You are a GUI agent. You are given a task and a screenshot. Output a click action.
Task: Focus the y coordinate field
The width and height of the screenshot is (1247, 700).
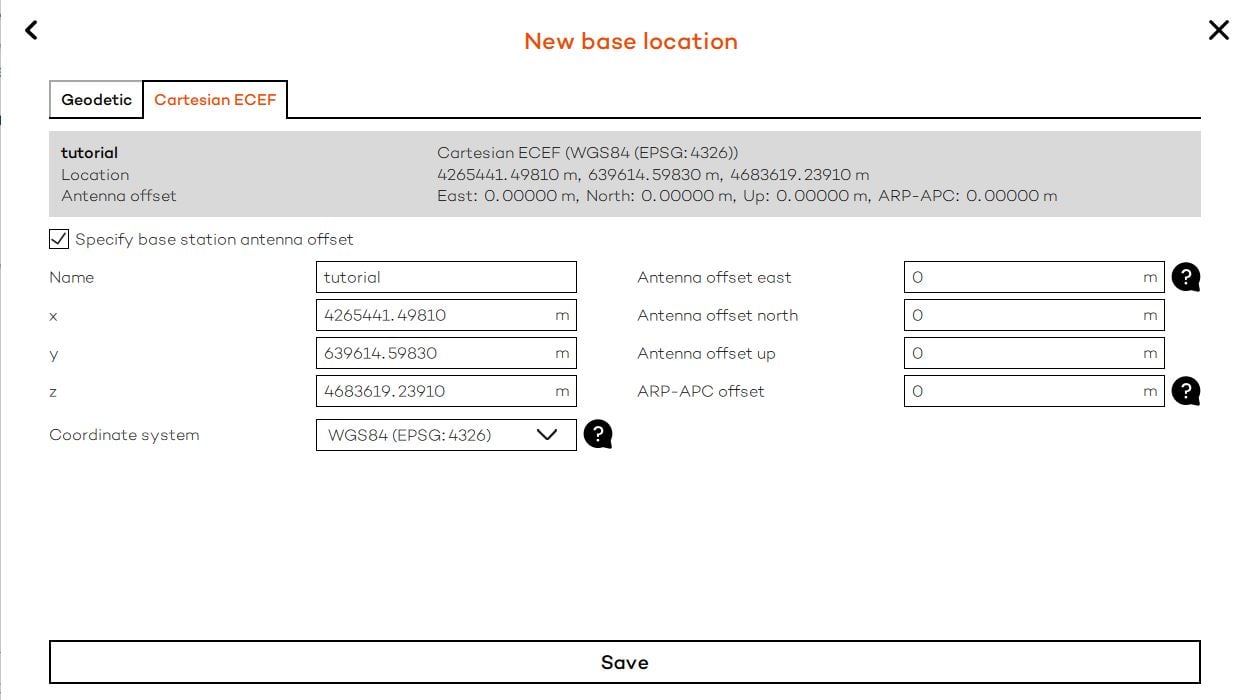[436, 353]
